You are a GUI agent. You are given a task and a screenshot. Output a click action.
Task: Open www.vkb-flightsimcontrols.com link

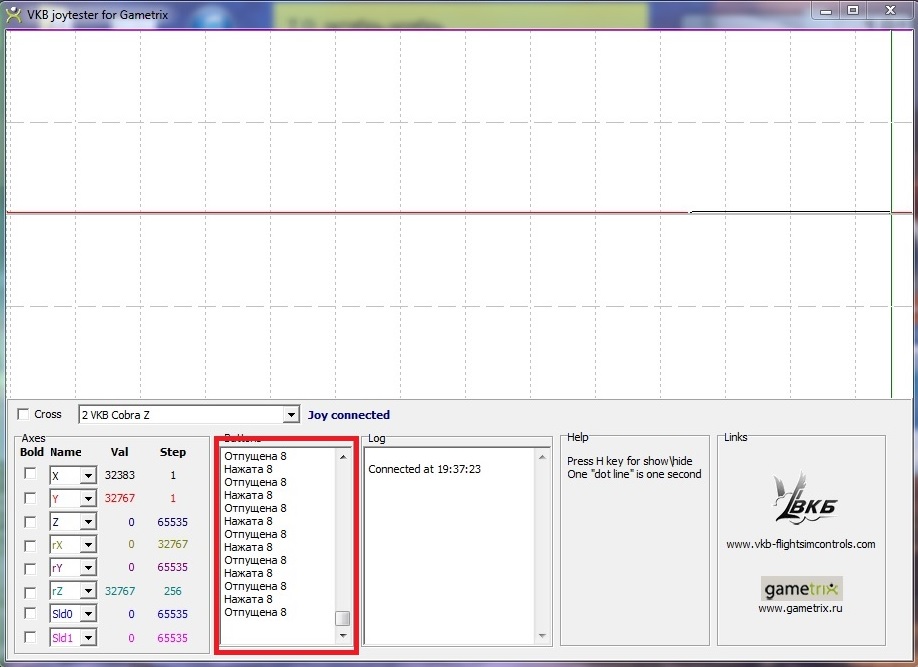point(800,544)
